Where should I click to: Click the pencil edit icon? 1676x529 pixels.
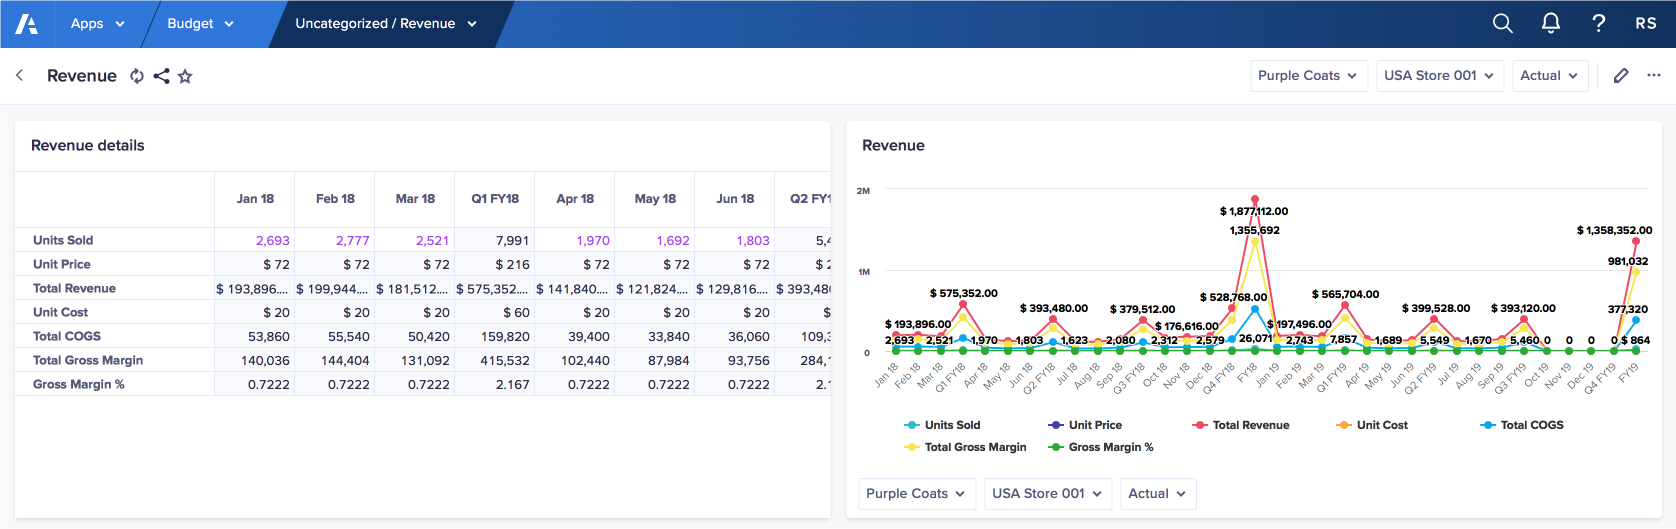click(1621, 75)
